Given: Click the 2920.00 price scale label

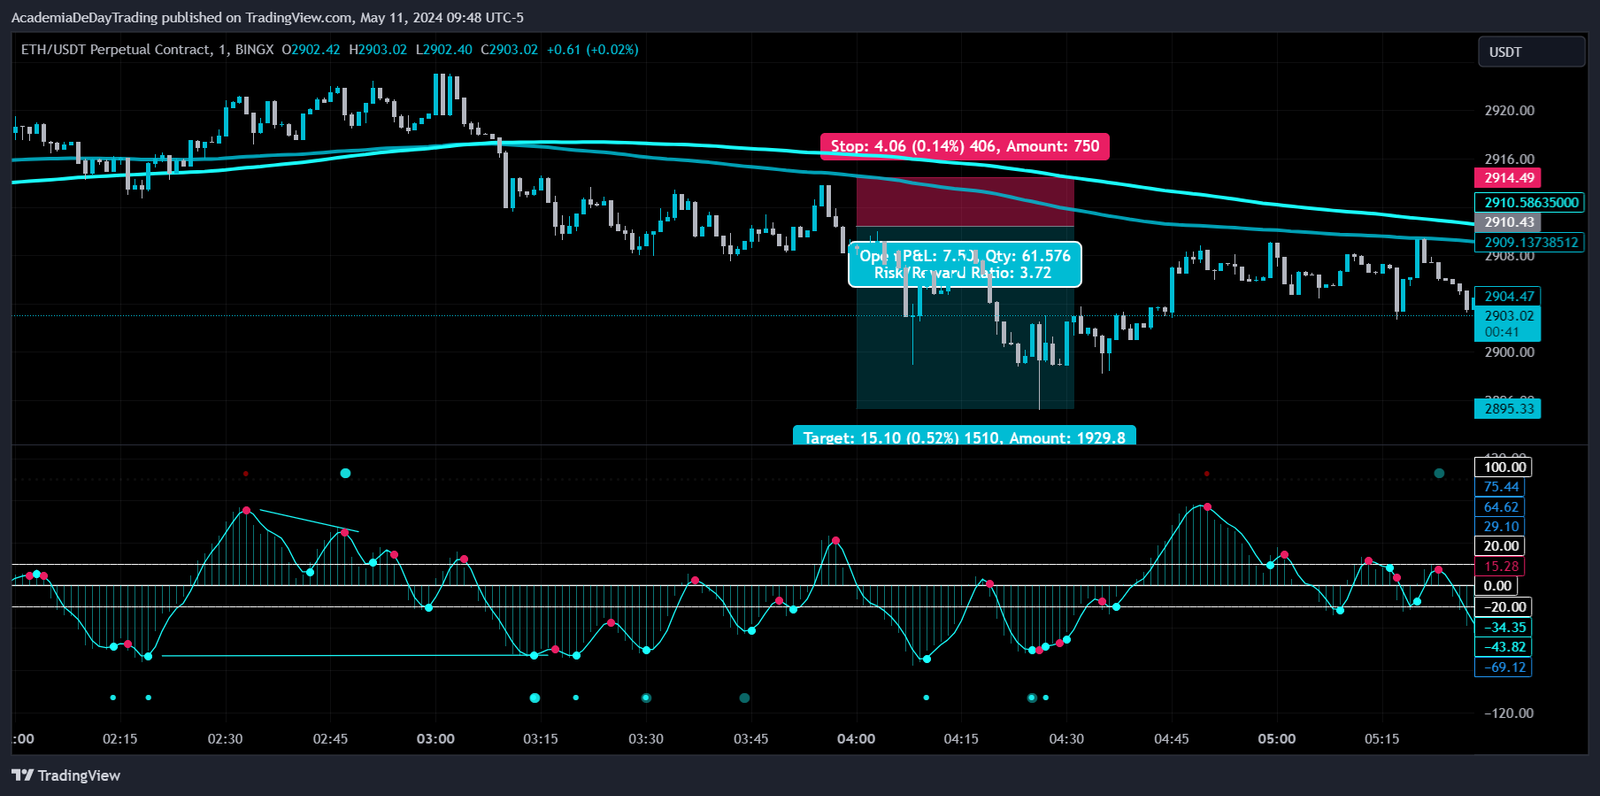Looking at the screenshot, I should [x=1508, y=111].
